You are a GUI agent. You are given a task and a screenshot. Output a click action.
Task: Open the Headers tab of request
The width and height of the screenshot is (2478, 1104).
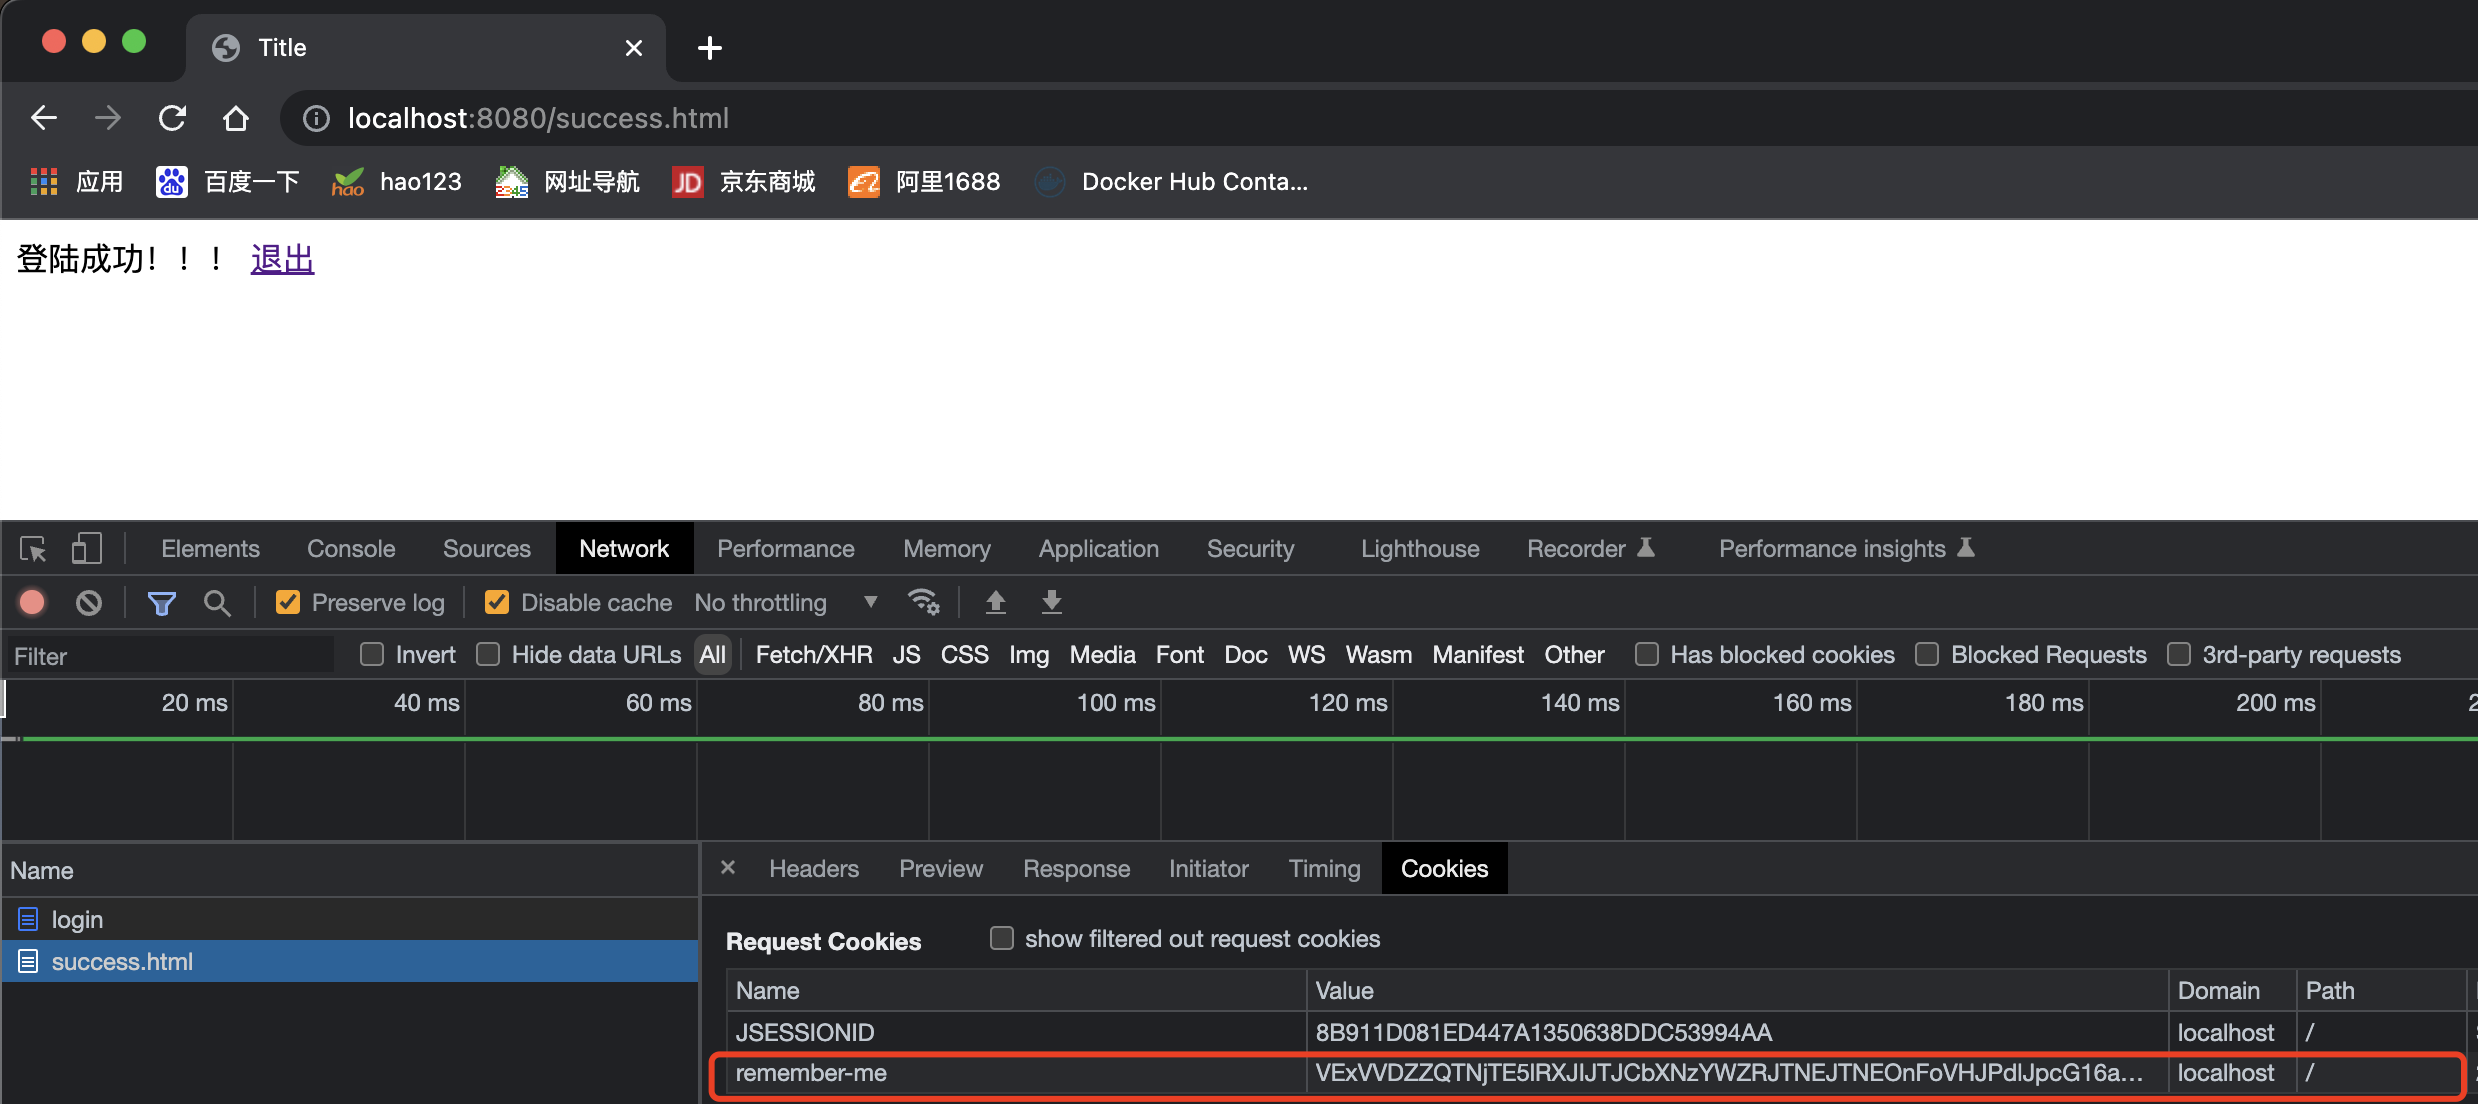tap(813, 869)
